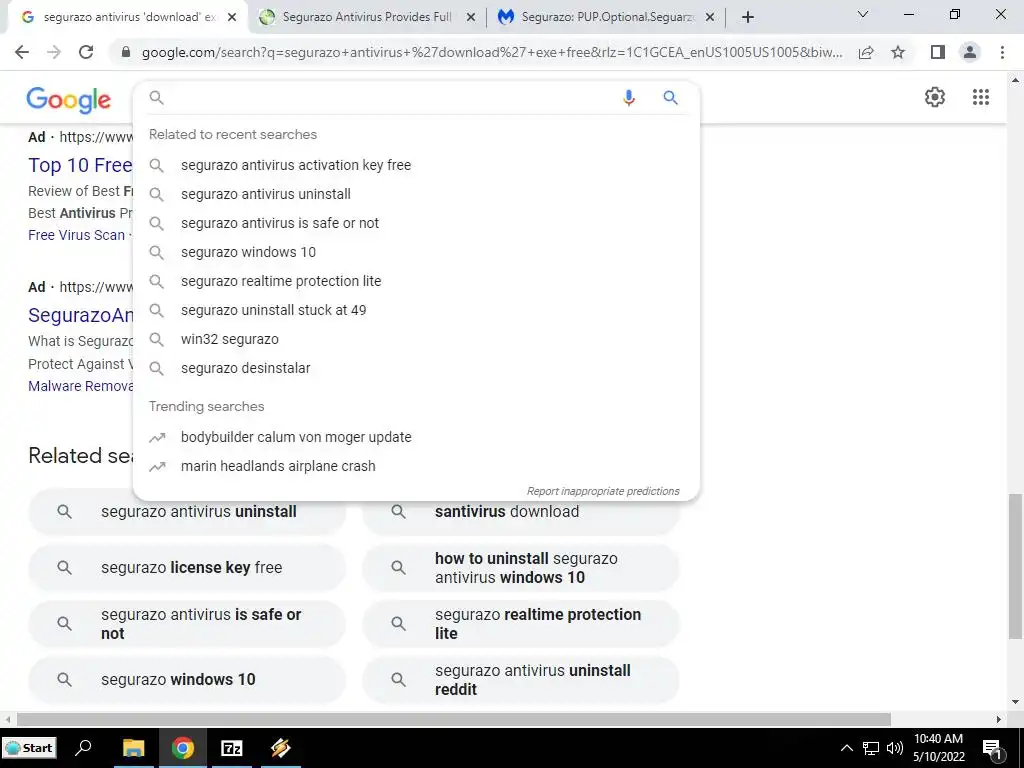Open the 'Top 10 Free' ad link
The height and width of the screenshot is (768, 1024).
(80, 166)
